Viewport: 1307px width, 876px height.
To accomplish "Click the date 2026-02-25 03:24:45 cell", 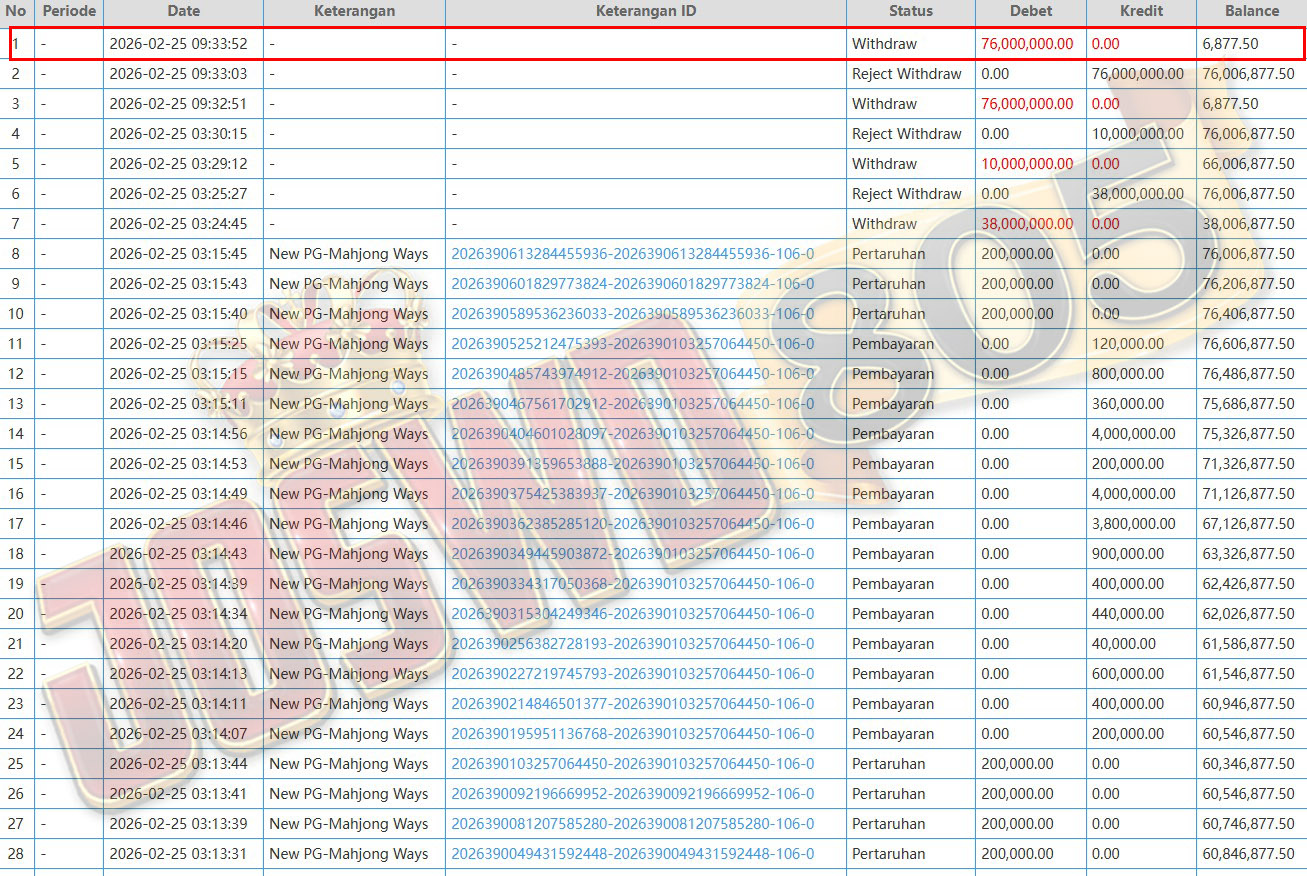I will (178, 224).
